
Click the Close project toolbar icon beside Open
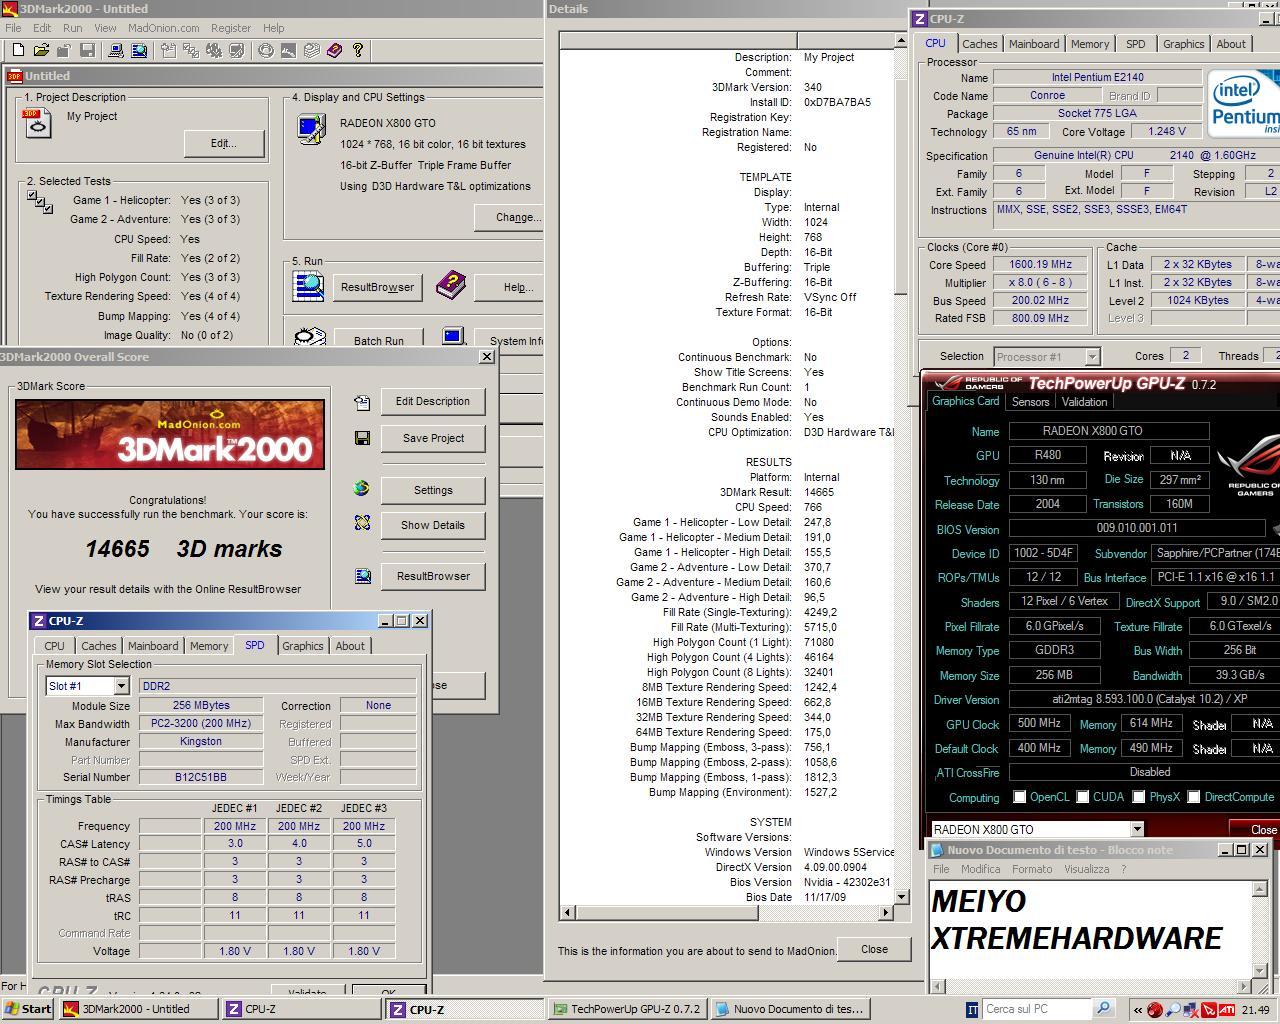tap(64, 50)
